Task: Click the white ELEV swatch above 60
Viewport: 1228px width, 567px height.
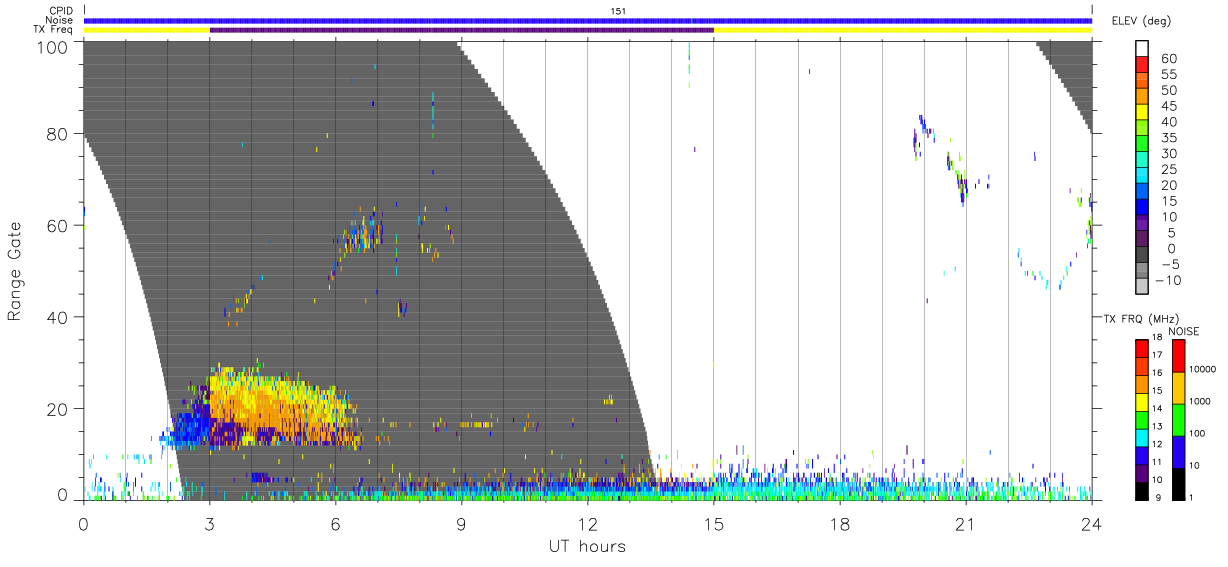Action: point(1143,49)
